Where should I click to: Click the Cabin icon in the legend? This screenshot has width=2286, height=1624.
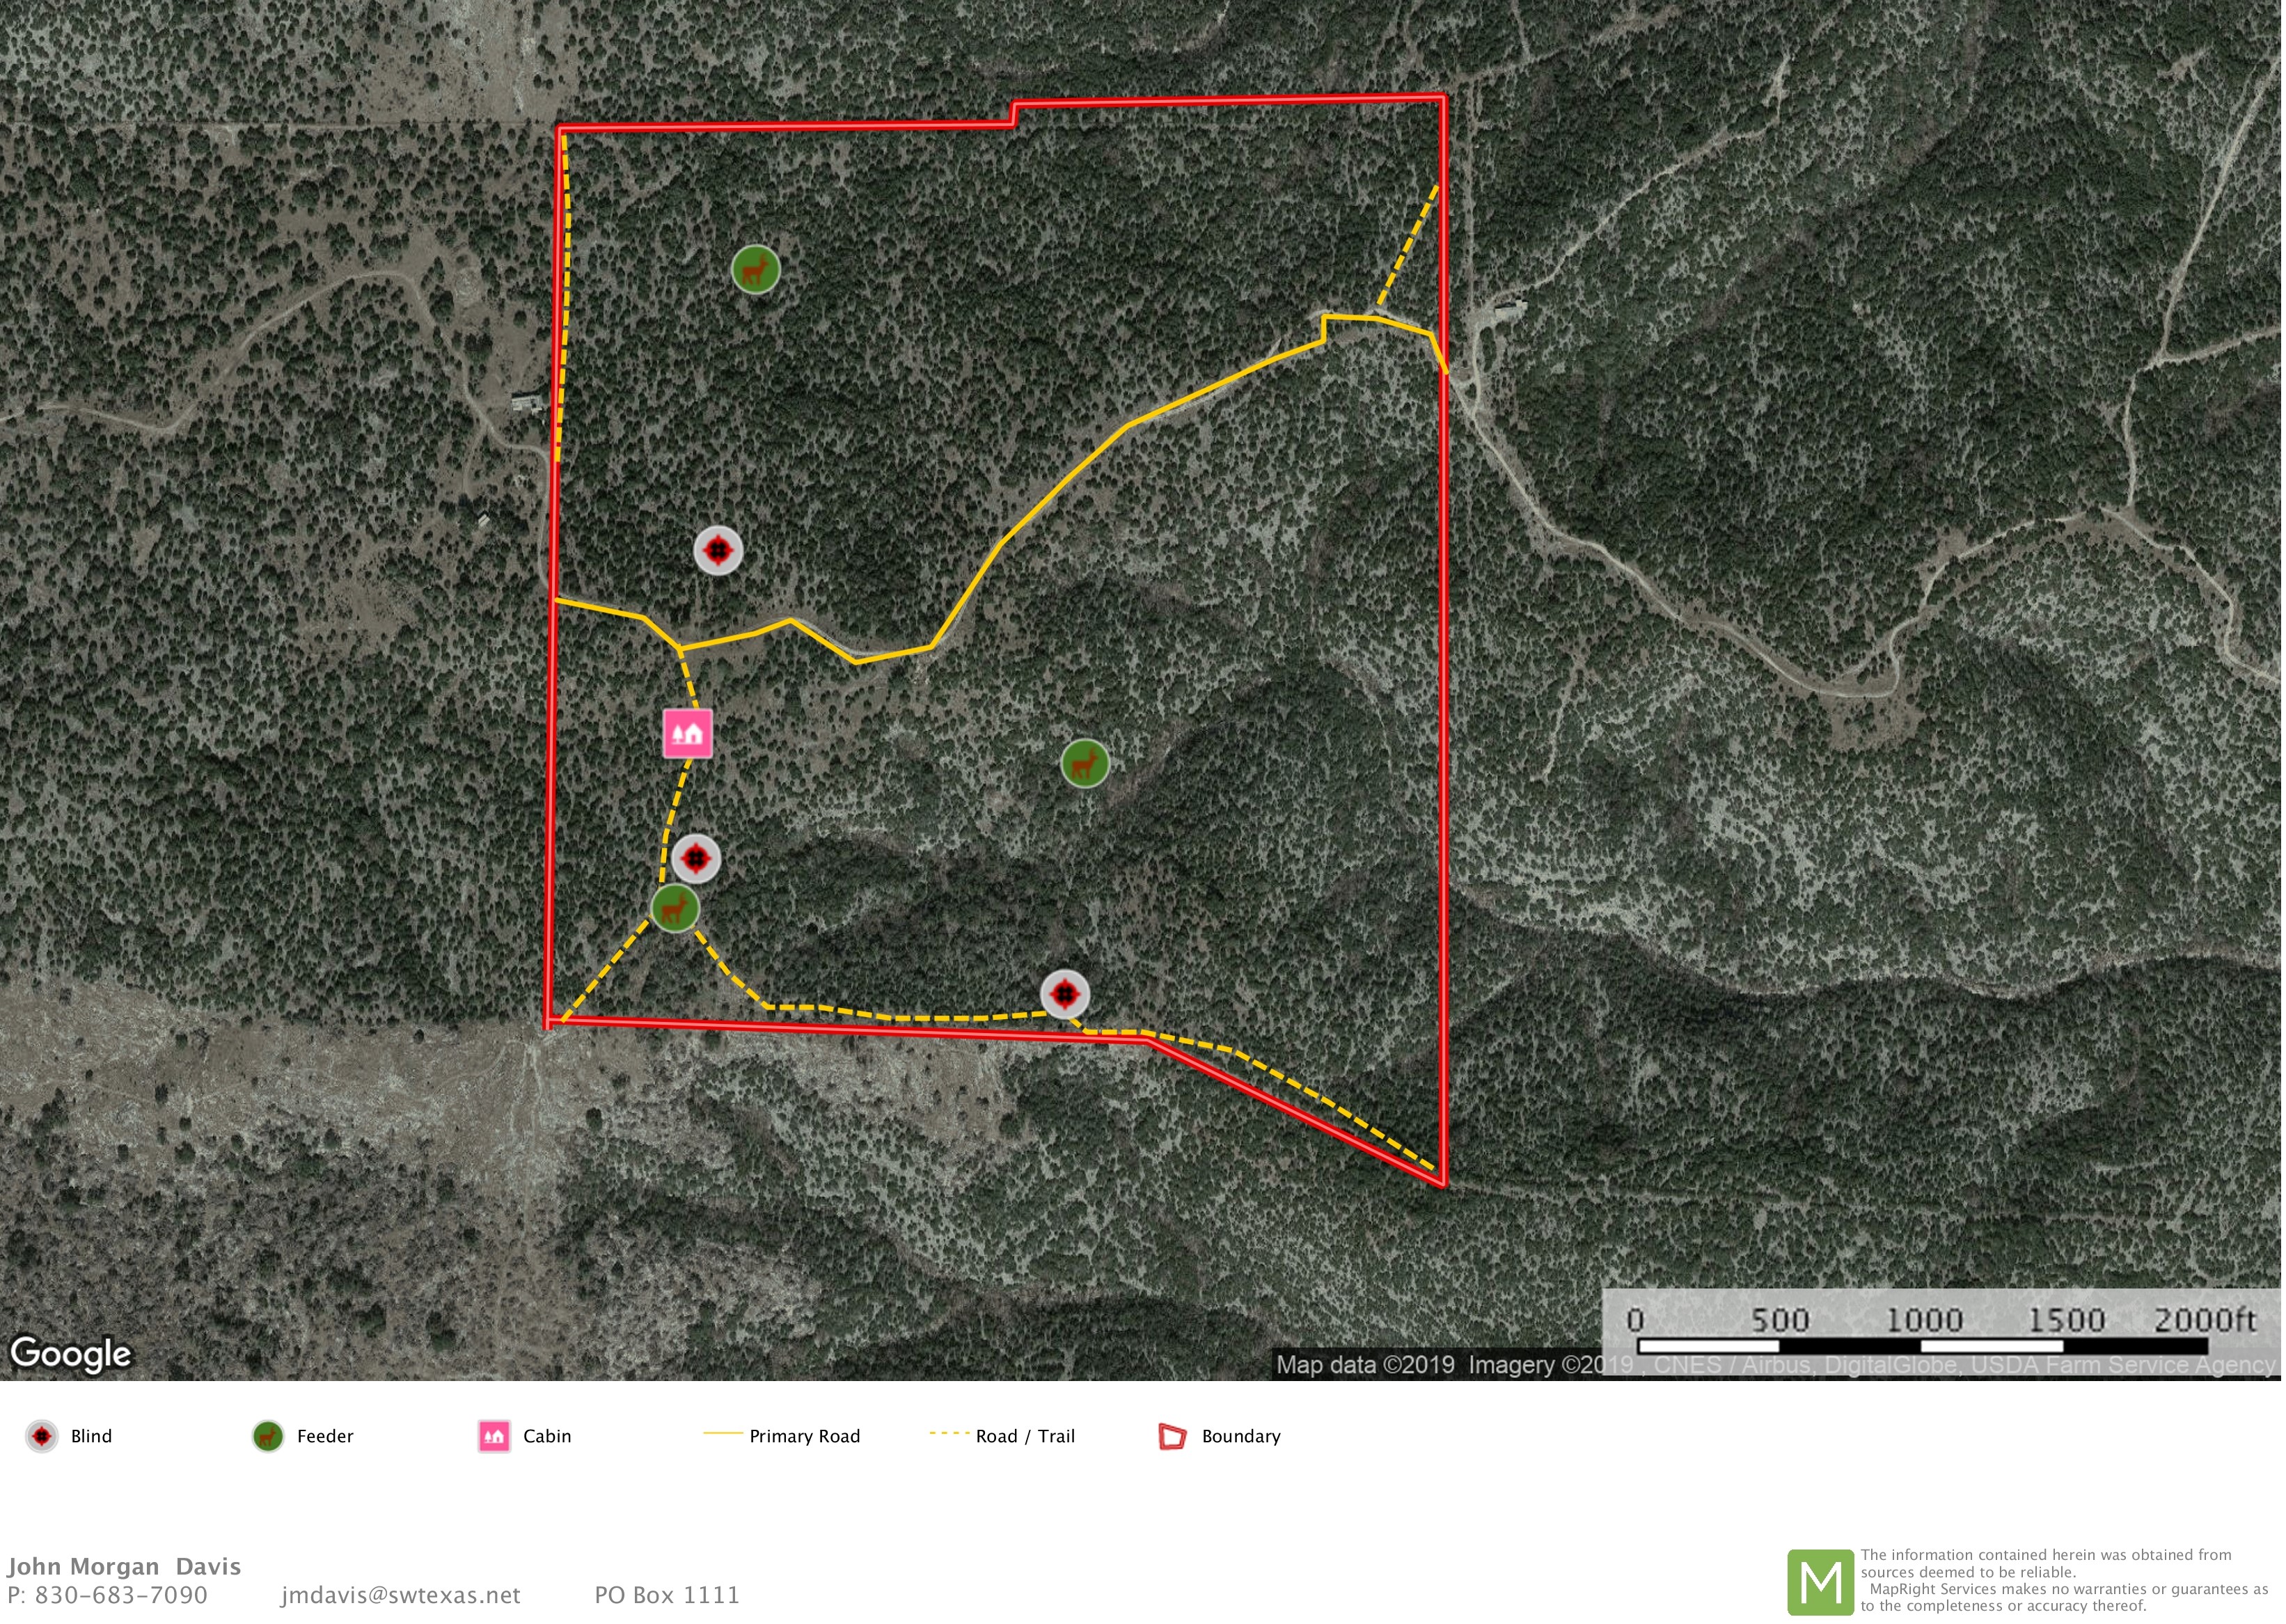(494, 1436)
